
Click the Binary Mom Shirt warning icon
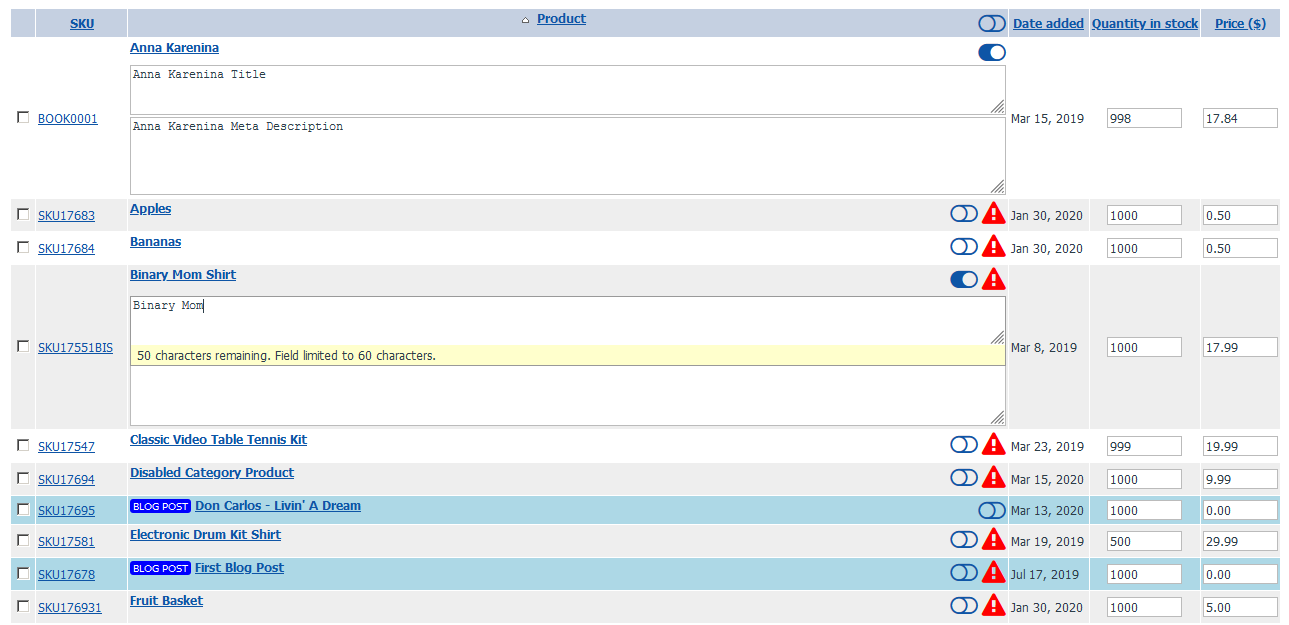(x=993, y=279)
